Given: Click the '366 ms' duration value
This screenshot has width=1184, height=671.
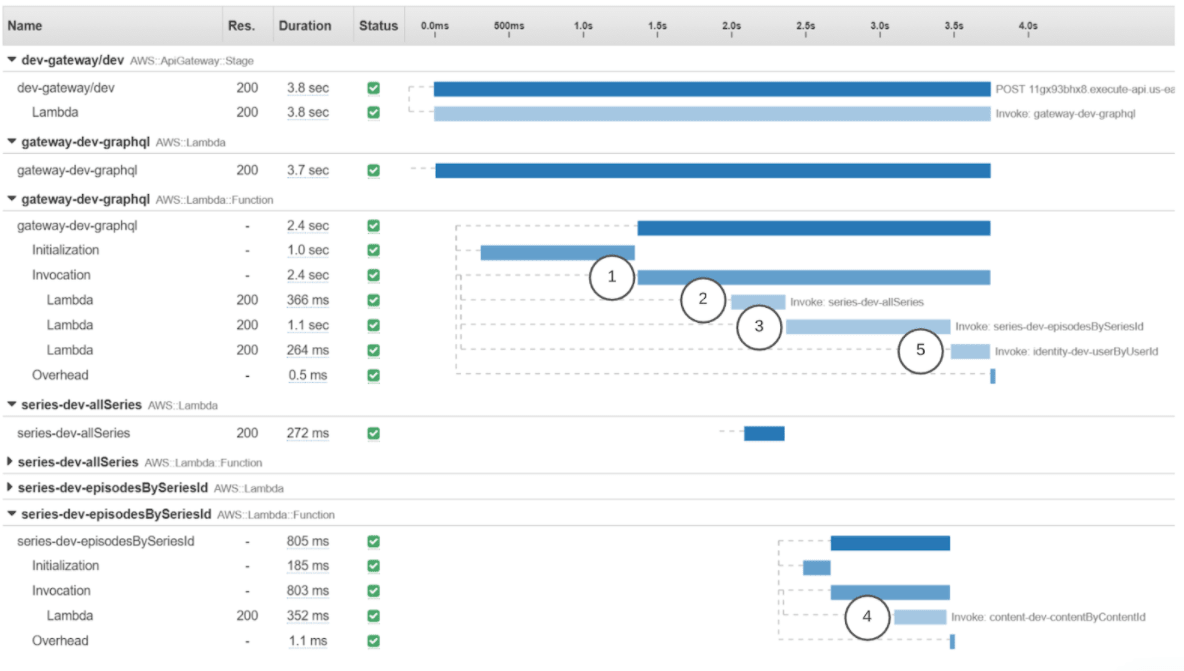Looking at the screenshot, I should click(307, 300).
